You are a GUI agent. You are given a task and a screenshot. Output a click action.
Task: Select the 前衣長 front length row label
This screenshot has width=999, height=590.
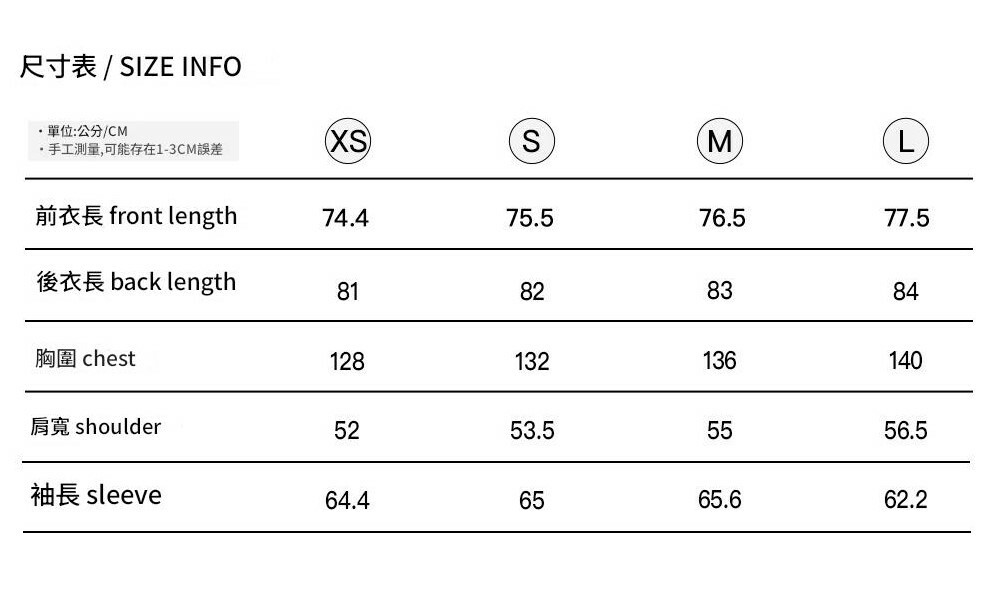(136, 216)
